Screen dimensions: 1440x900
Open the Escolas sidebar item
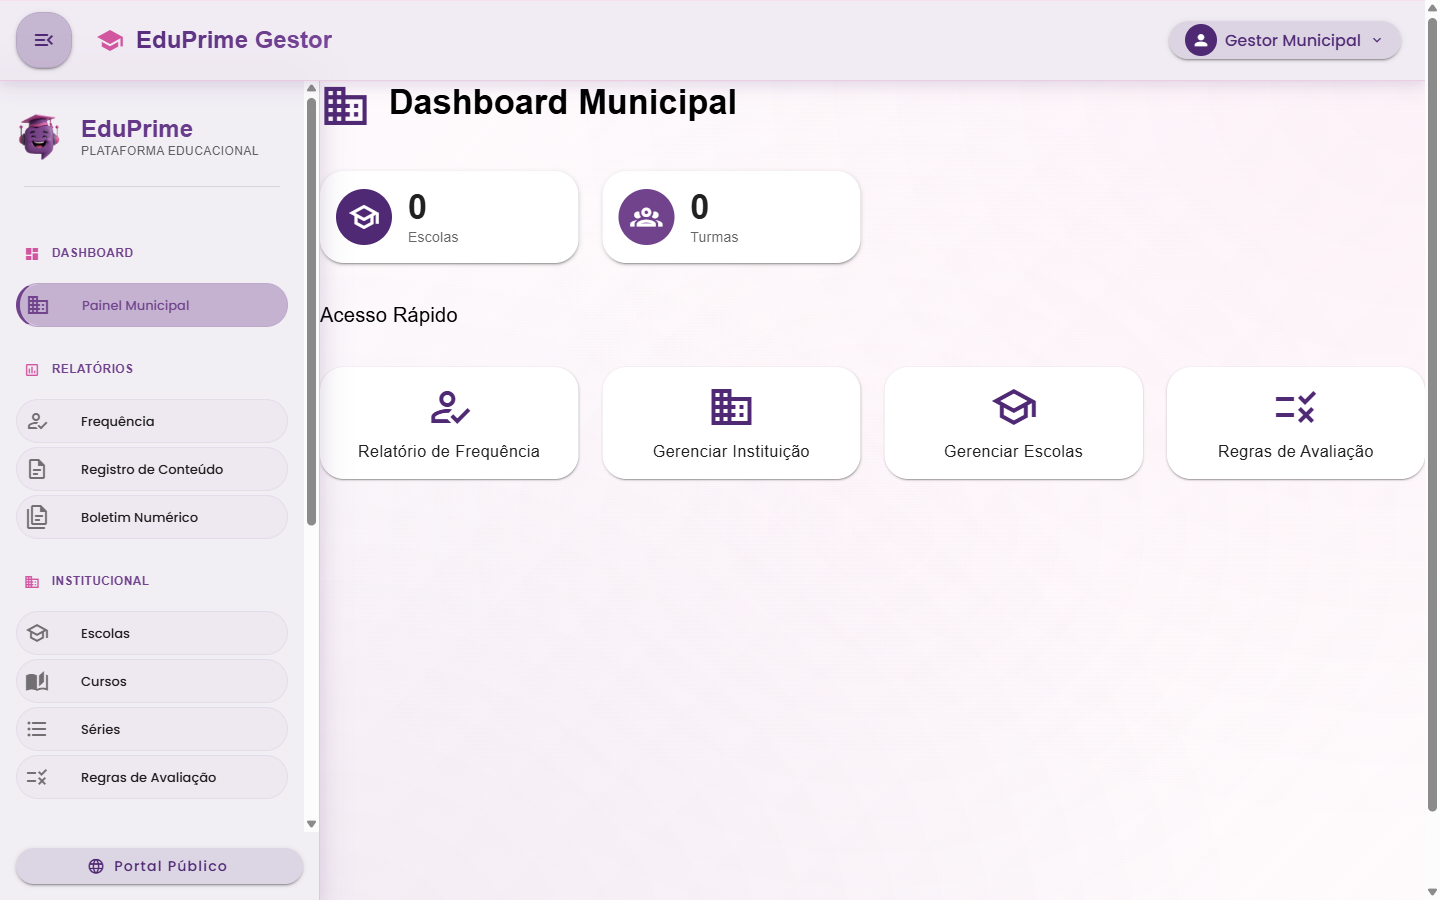pos(152,633)
